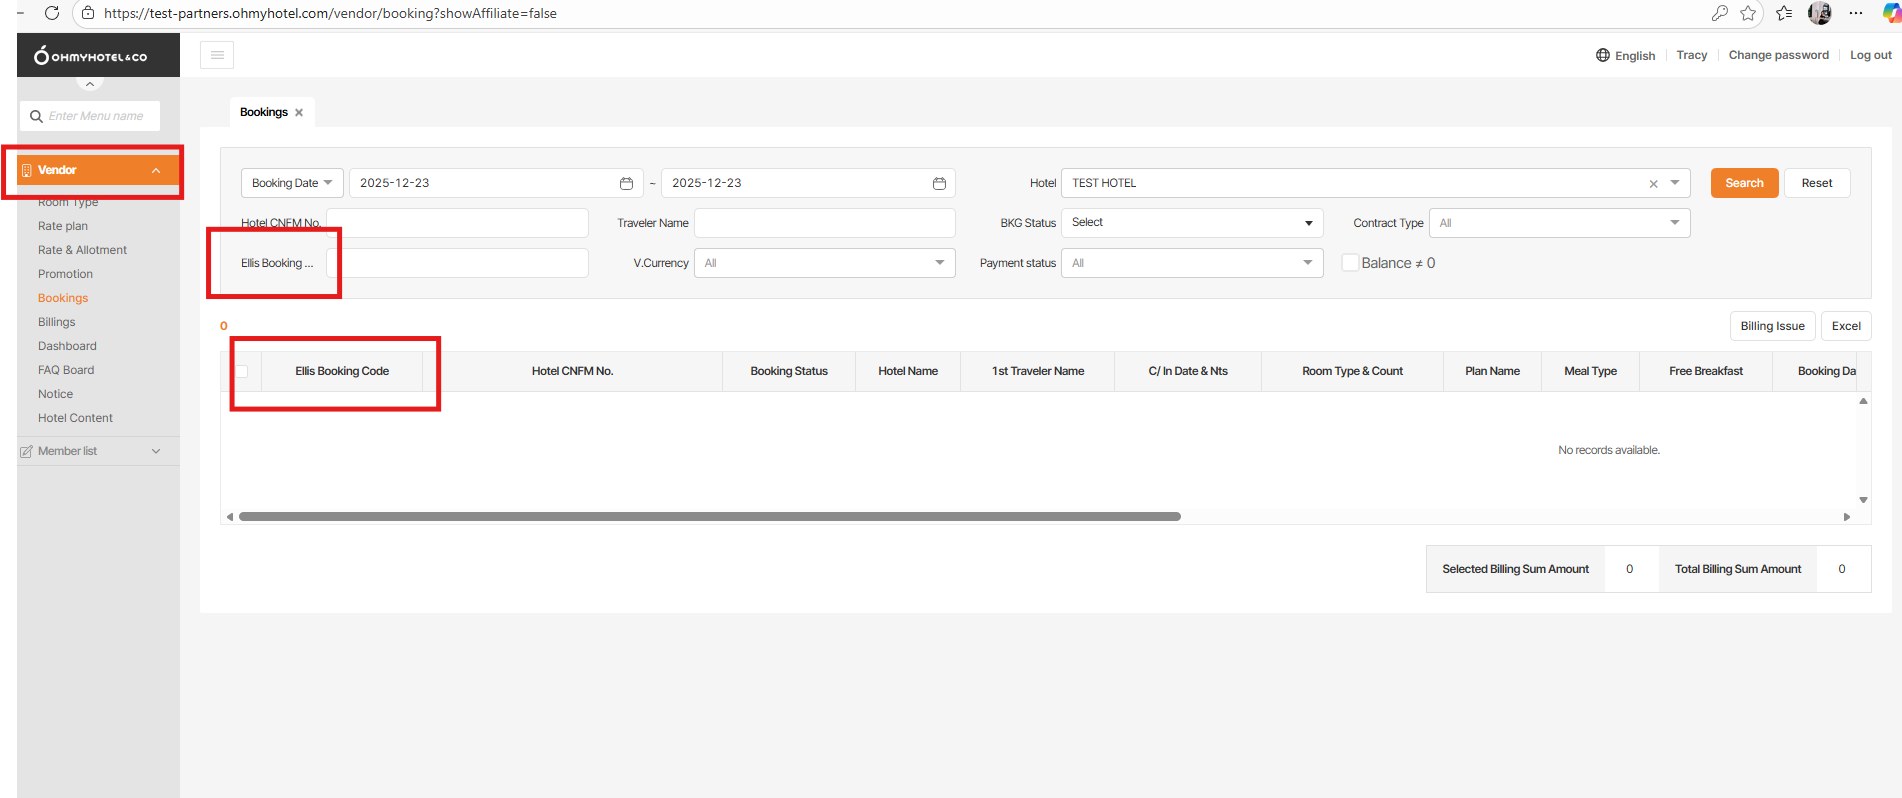Image resolution: width=1902 pixels, height=798 pixels.
Task: Click the horizontal scrollbar thumb under the table
Action: (x=710, y=517)
